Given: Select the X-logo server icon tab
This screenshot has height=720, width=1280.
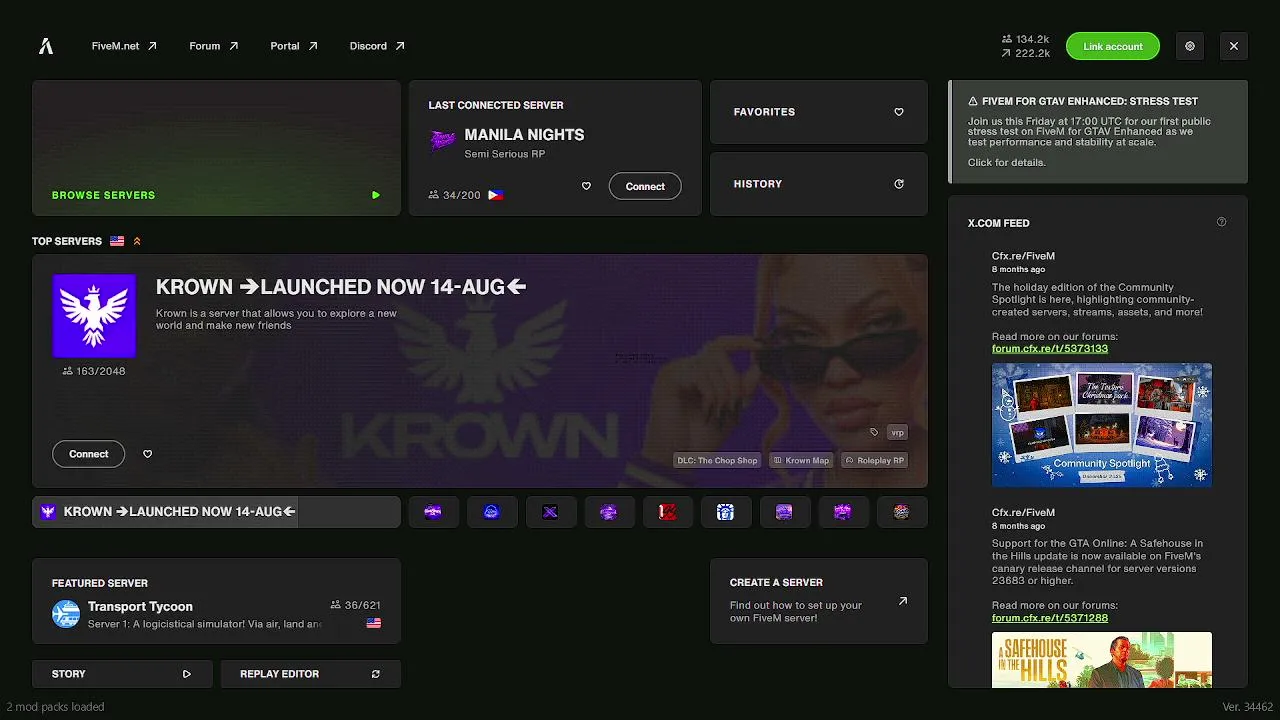Looking at the screenshot, I should (550, 512).
